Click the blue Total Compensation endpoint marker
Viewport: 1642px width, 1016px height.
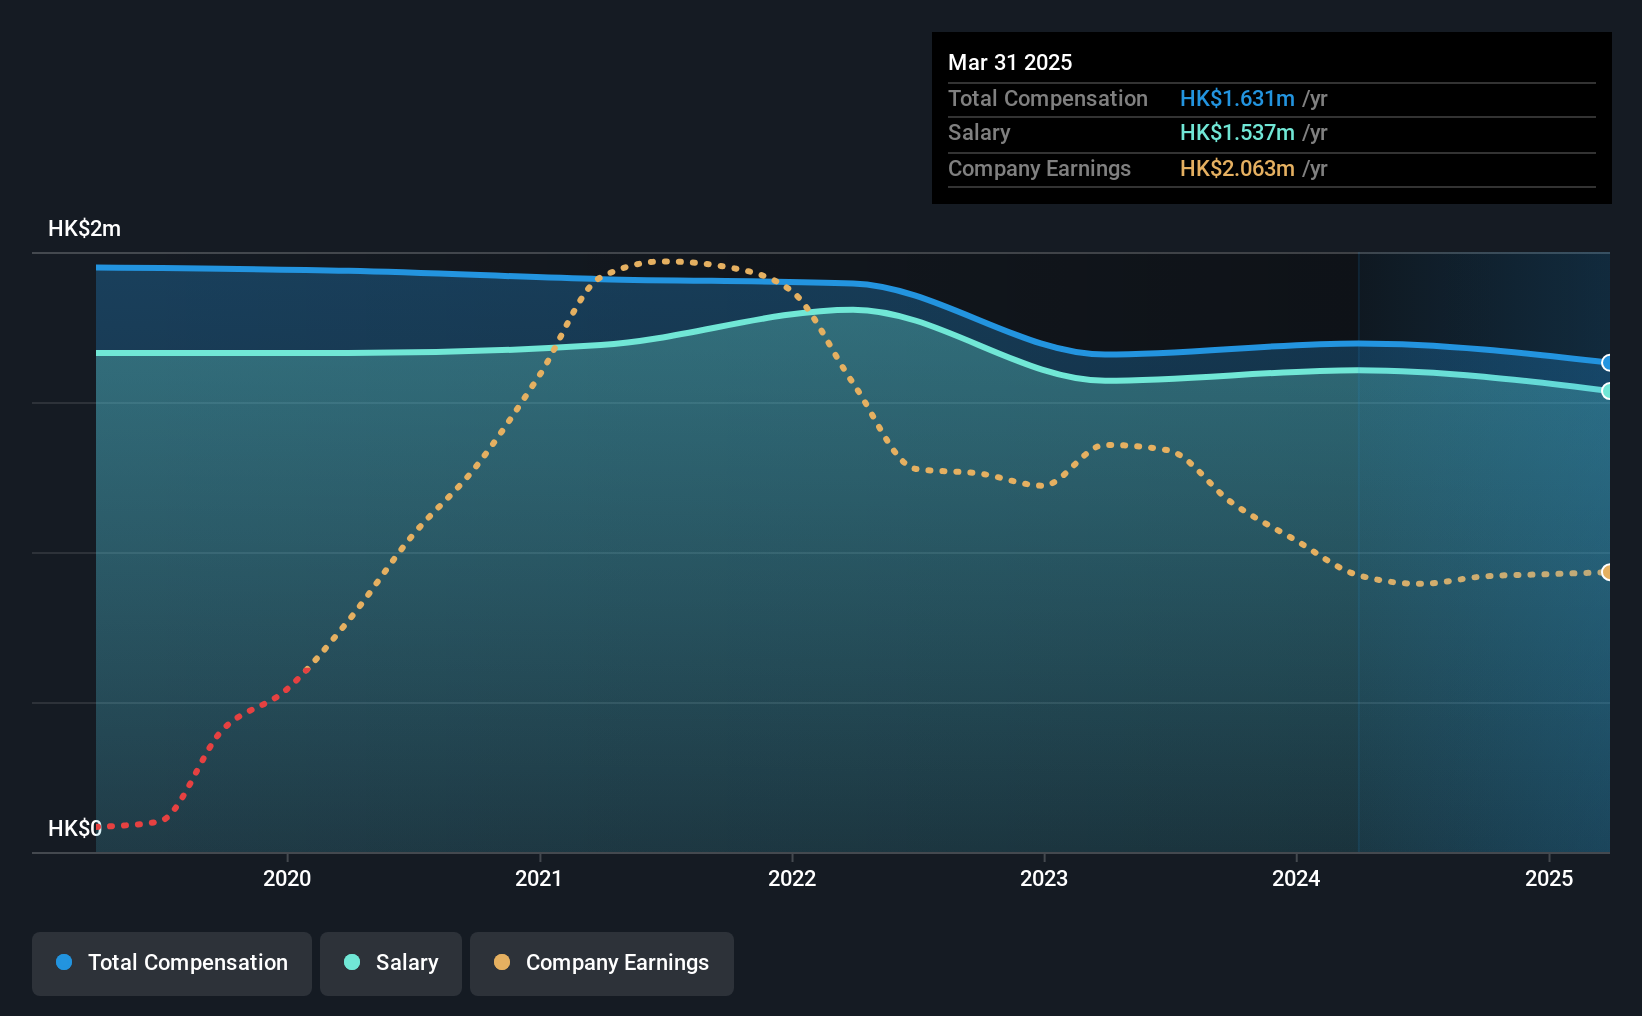point(1607,363)
